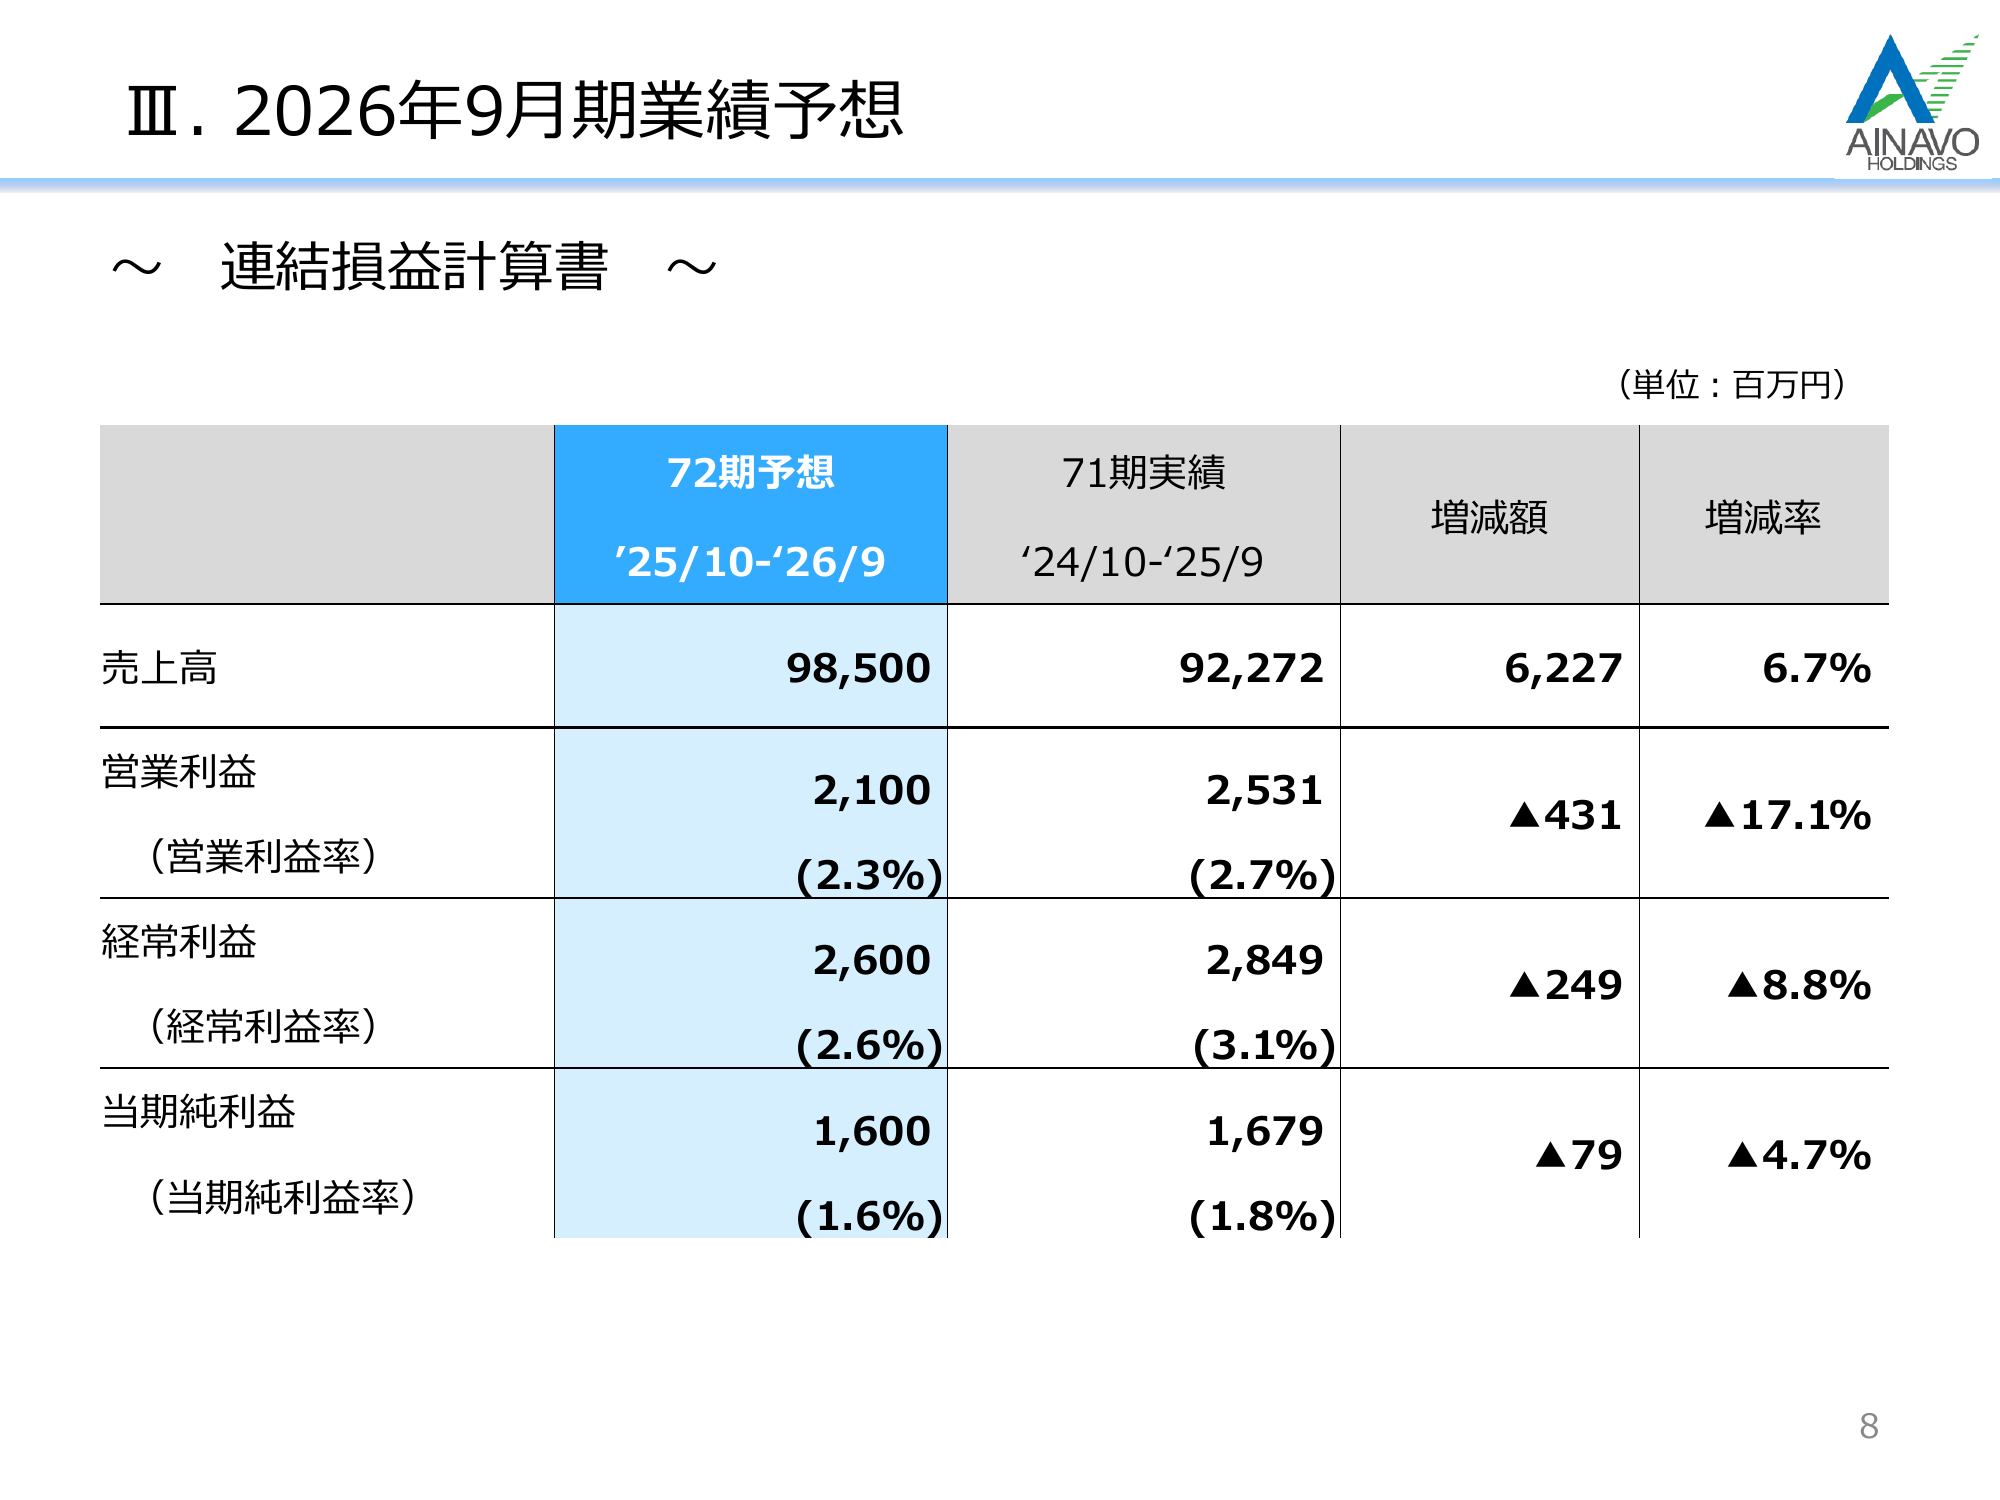This screenshot has width=2000, height=1500.
Task: Click the 増減額 column header
Action: [x=1488, y=517]
